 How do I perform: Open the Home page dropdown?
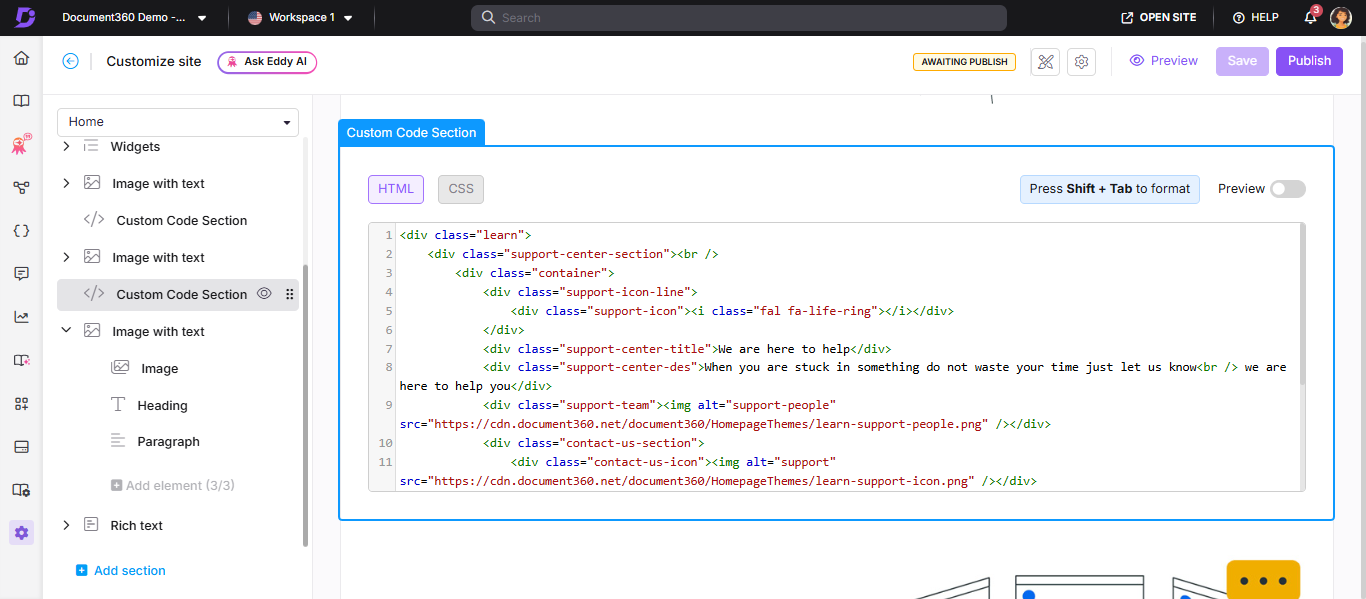pos(178,122)
